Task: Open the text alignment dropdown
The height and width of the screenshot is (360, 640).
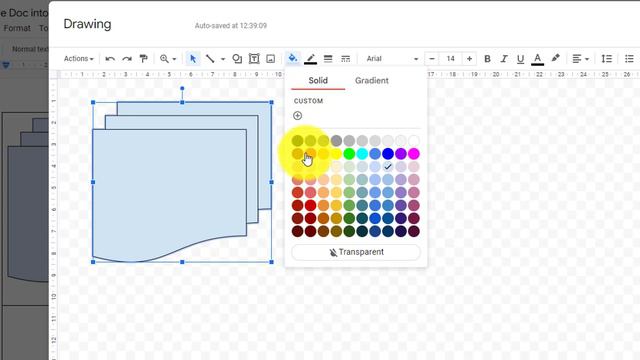Action: pos(580,59)
